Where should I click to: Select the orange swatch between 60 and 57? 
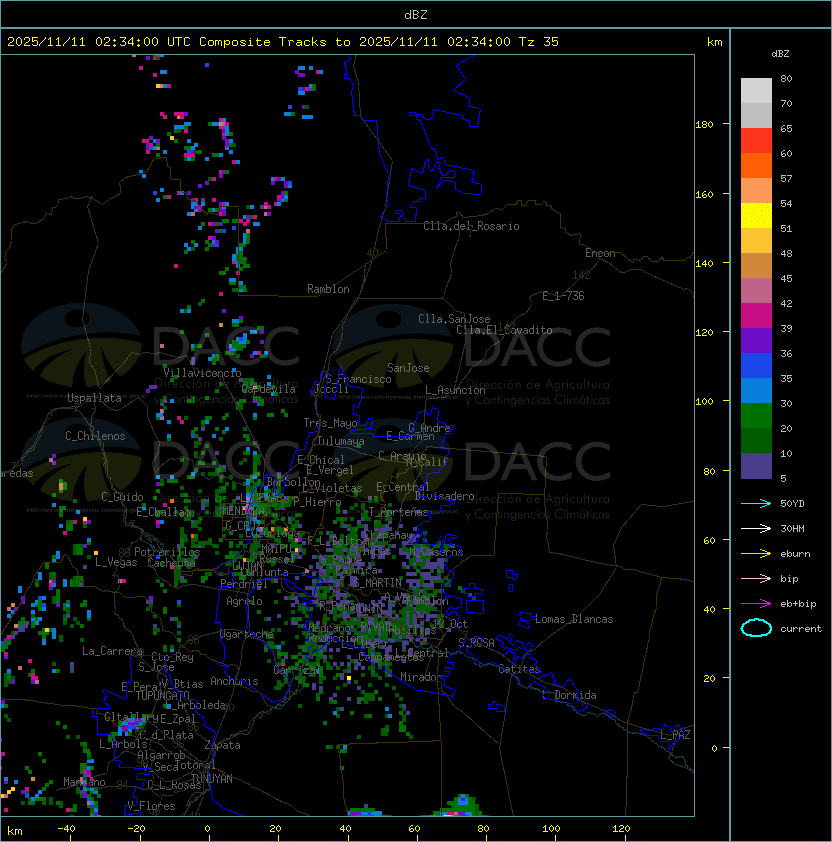click(x=756, y=165)
